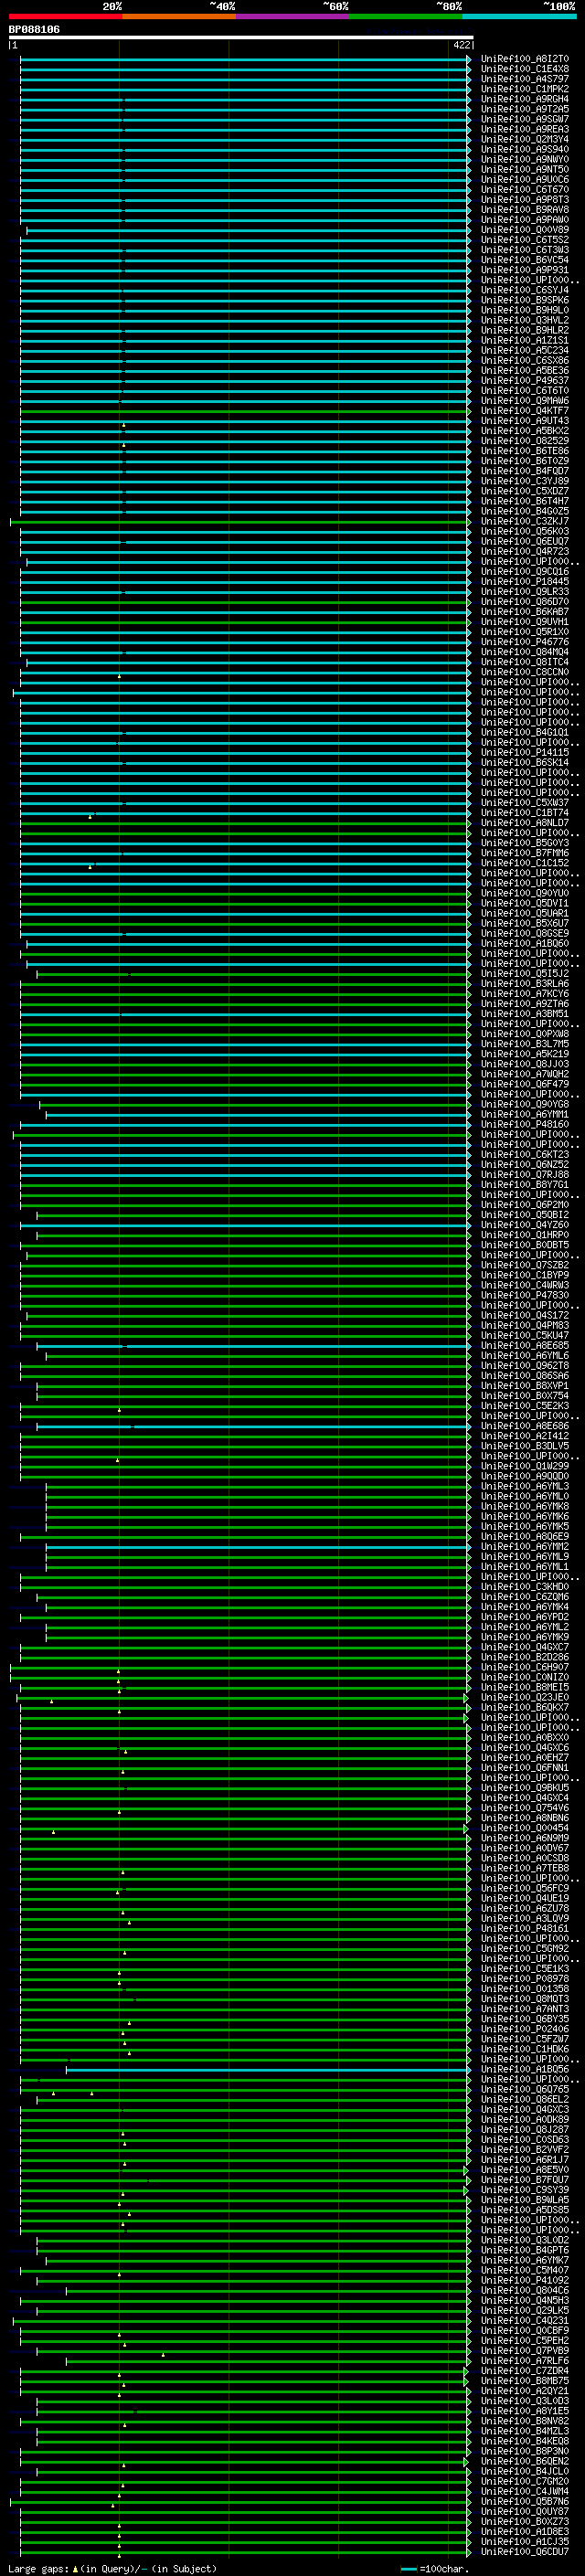This screenshot has width=585, height=2576.
Task: Select the UniRef100_B4G0Z5 label
Action: tap(525, 511)
